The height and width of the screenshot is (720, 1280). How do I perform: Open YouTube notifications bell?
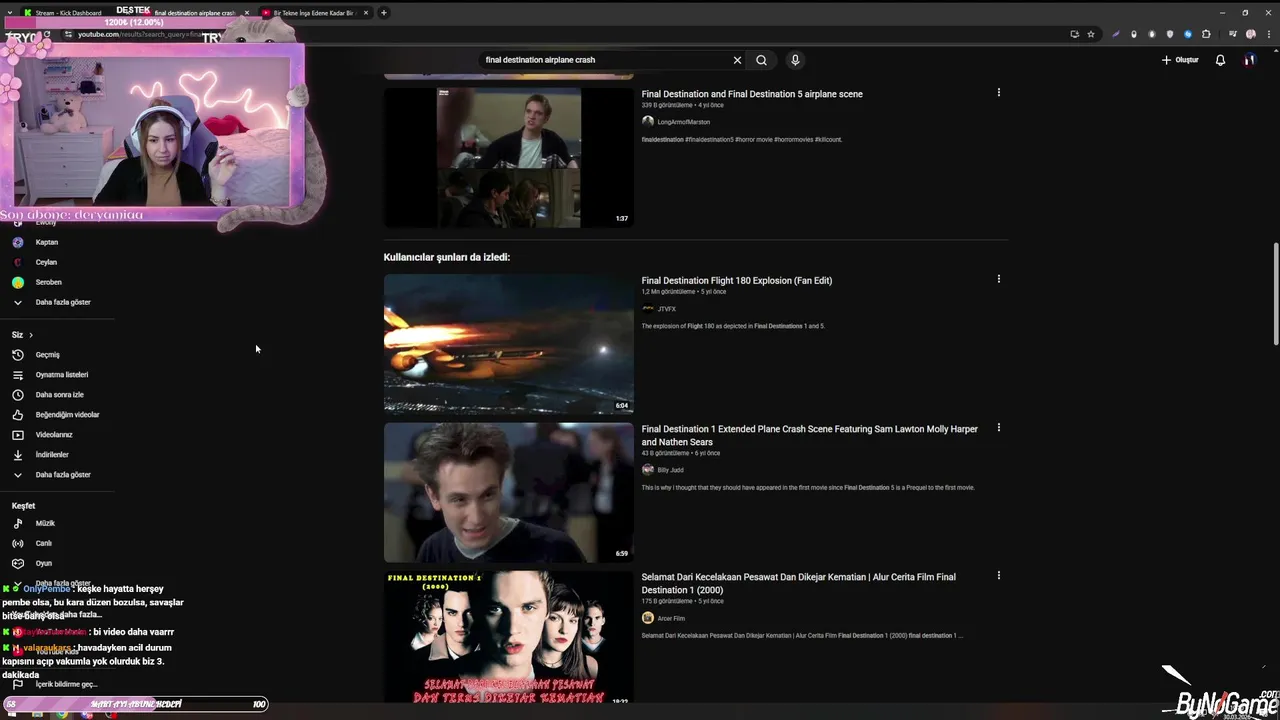point(1220,60)
